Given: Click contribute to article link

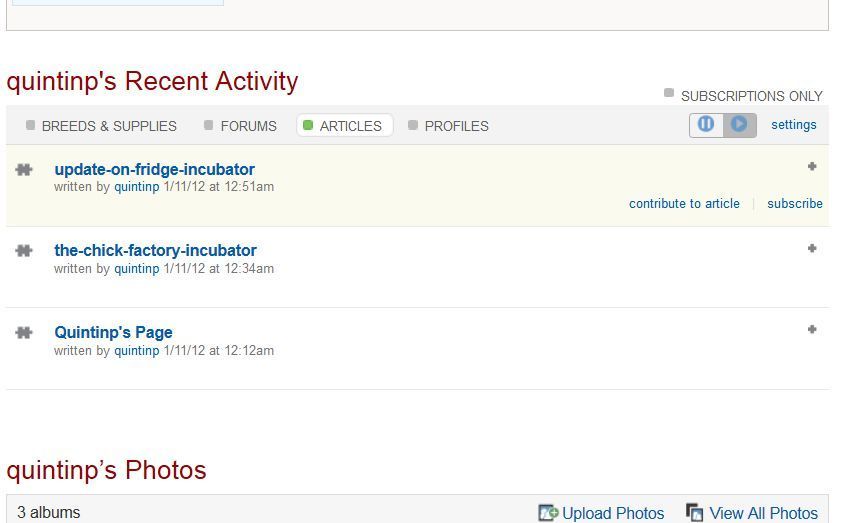Looking at the screenshot, I should [x=684, y=204].
